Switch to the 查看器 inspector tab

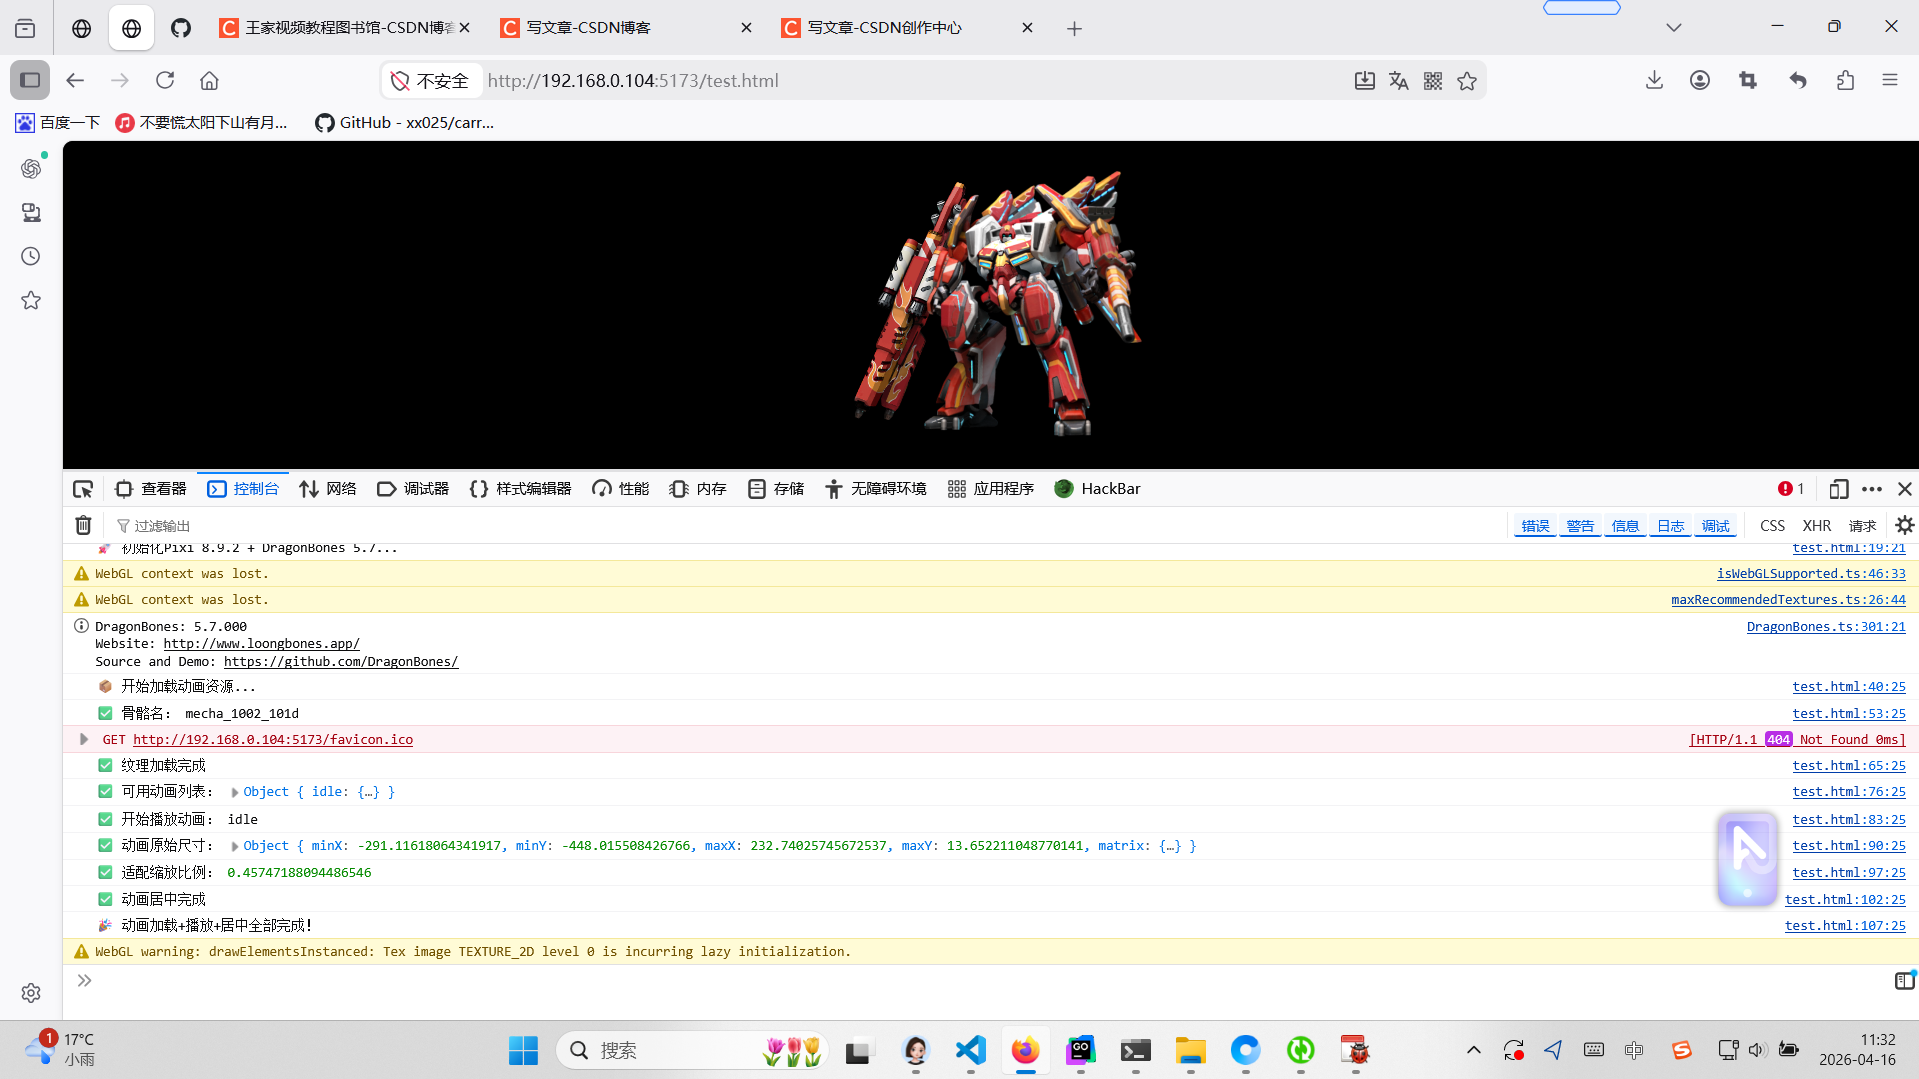(151, 489)
